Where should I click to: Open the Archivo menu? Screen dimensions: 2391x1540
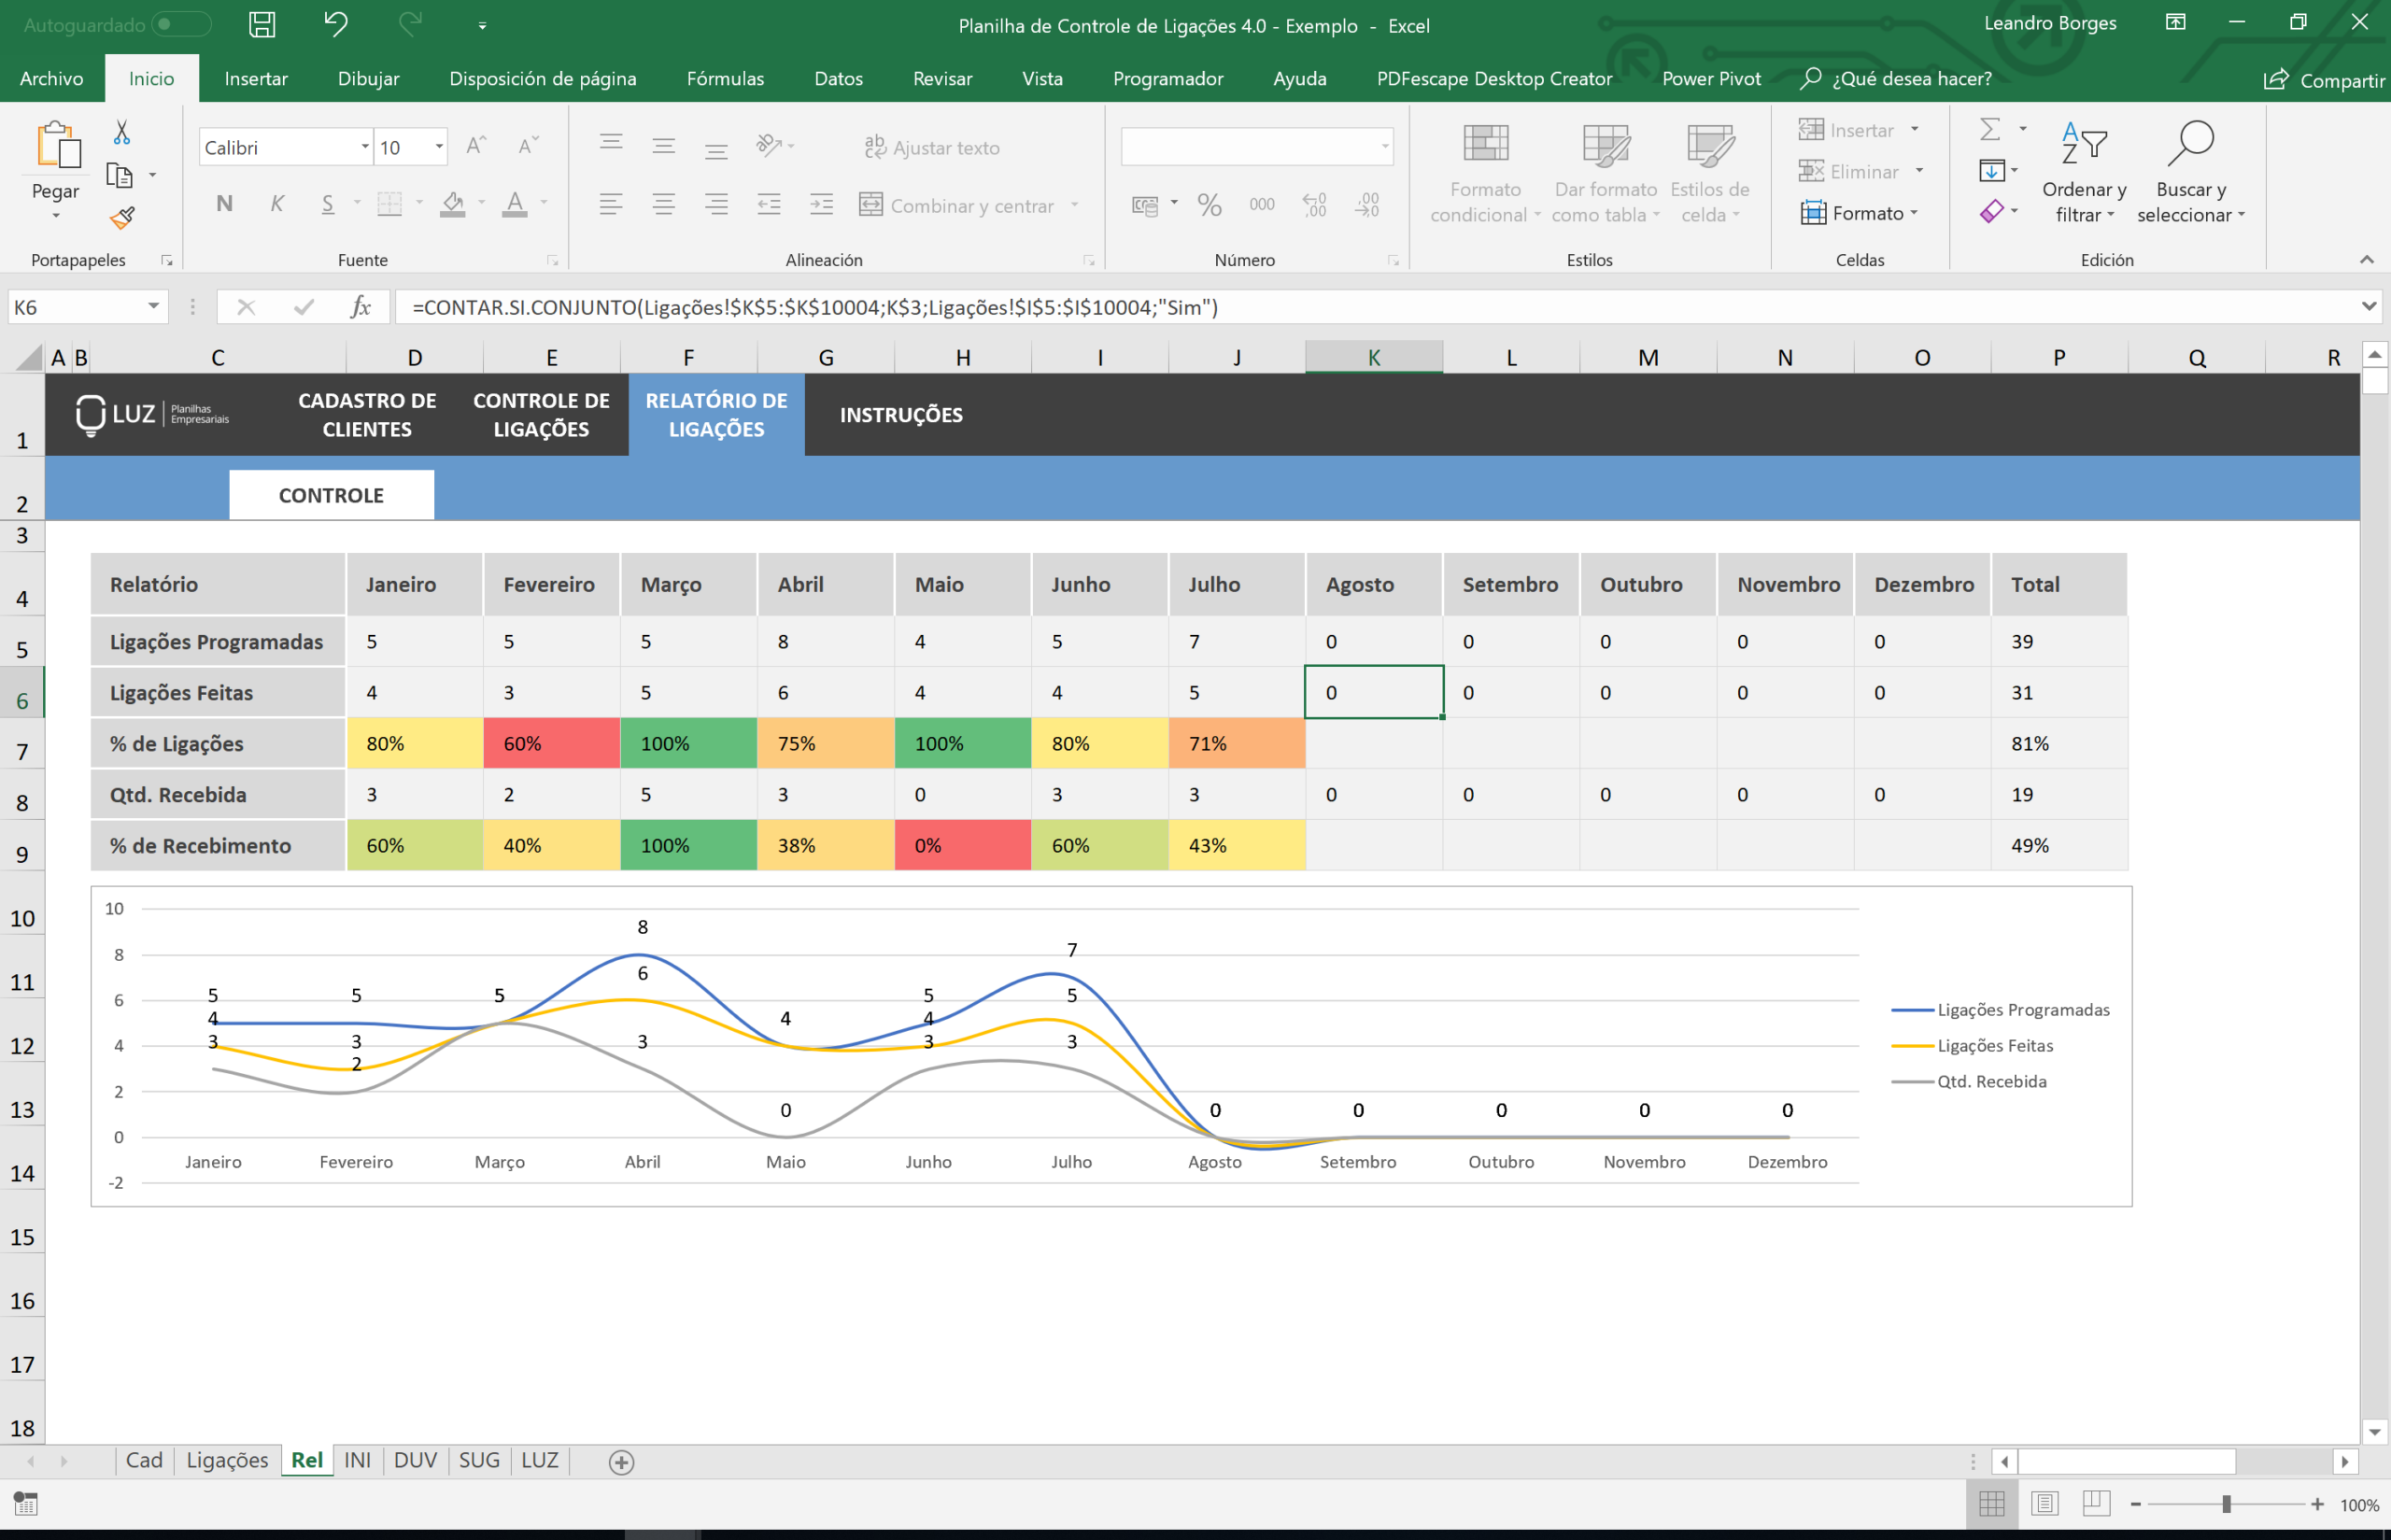point(51,78)
